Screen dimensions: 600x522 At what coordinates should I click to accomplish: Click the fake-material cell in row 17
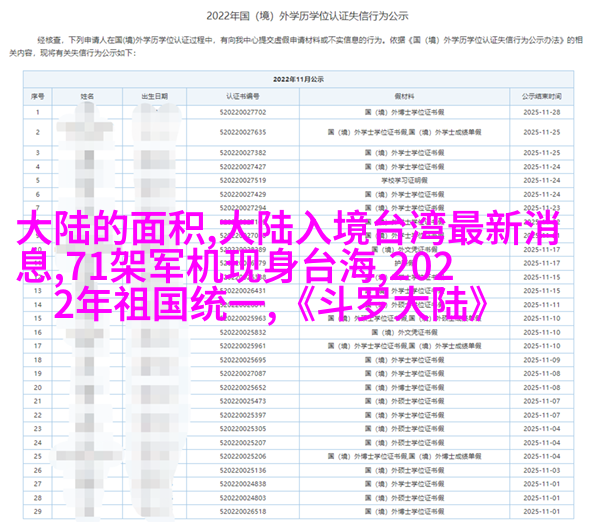coord(404,346)
